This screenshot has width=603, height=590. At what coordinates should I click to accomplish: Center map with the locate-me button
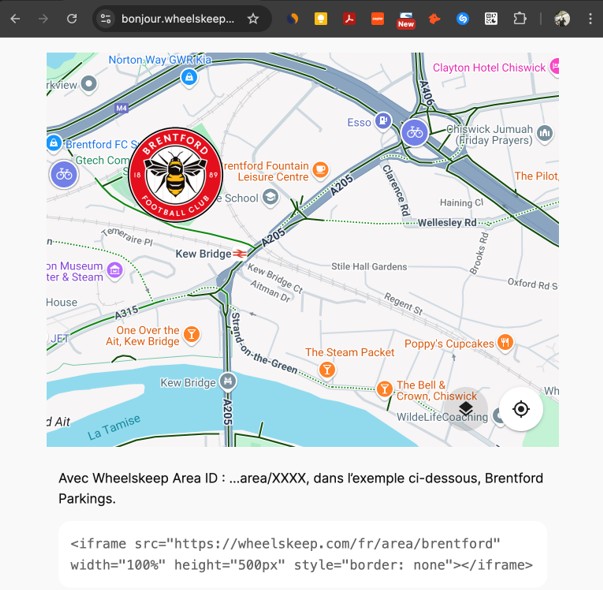(521, 408)
